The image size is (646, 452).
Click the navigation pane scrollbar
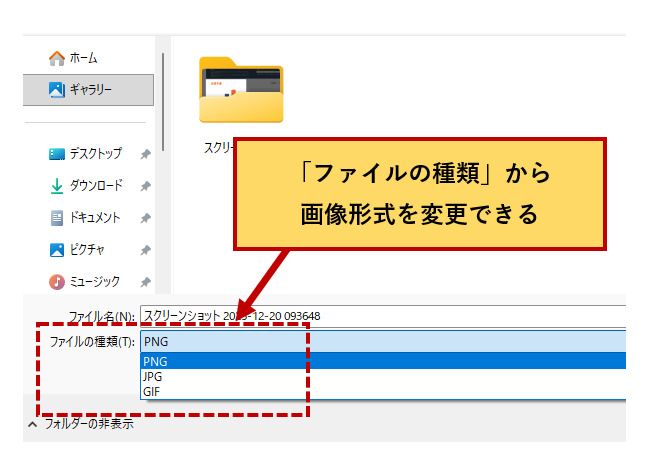coord(163,102)
